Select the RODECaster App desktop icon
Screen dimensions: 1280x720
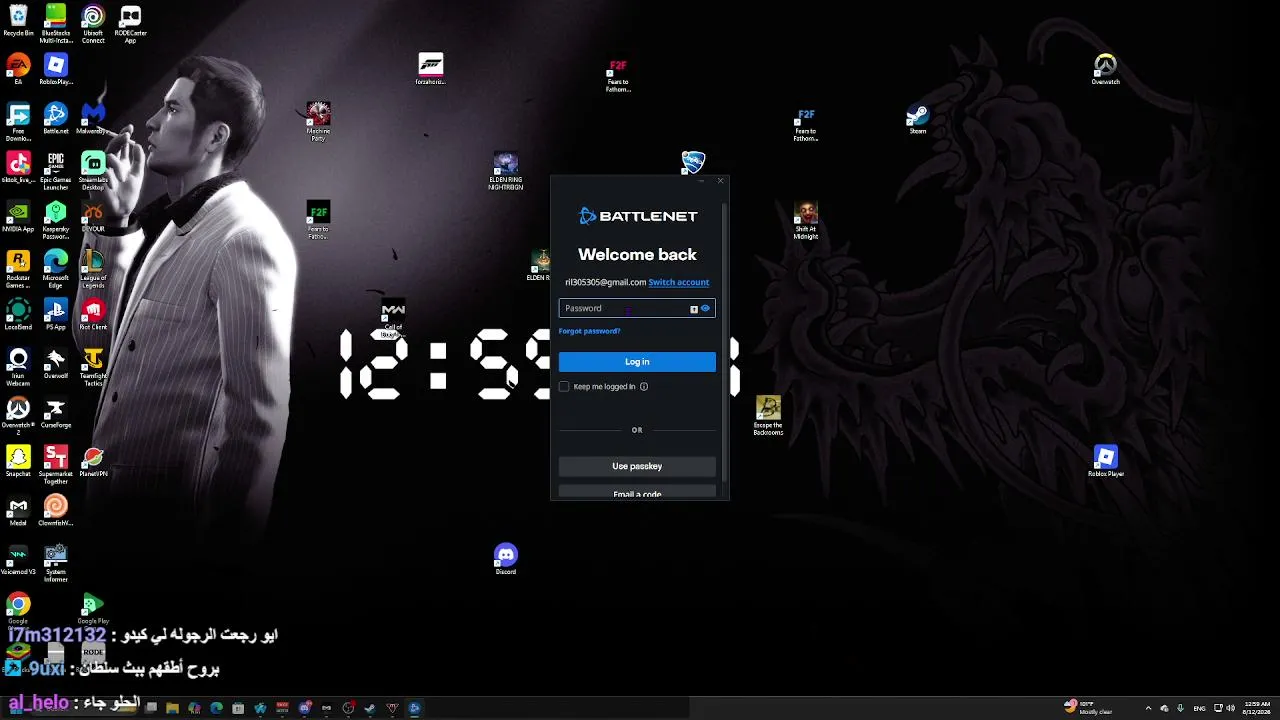[130, 23]
